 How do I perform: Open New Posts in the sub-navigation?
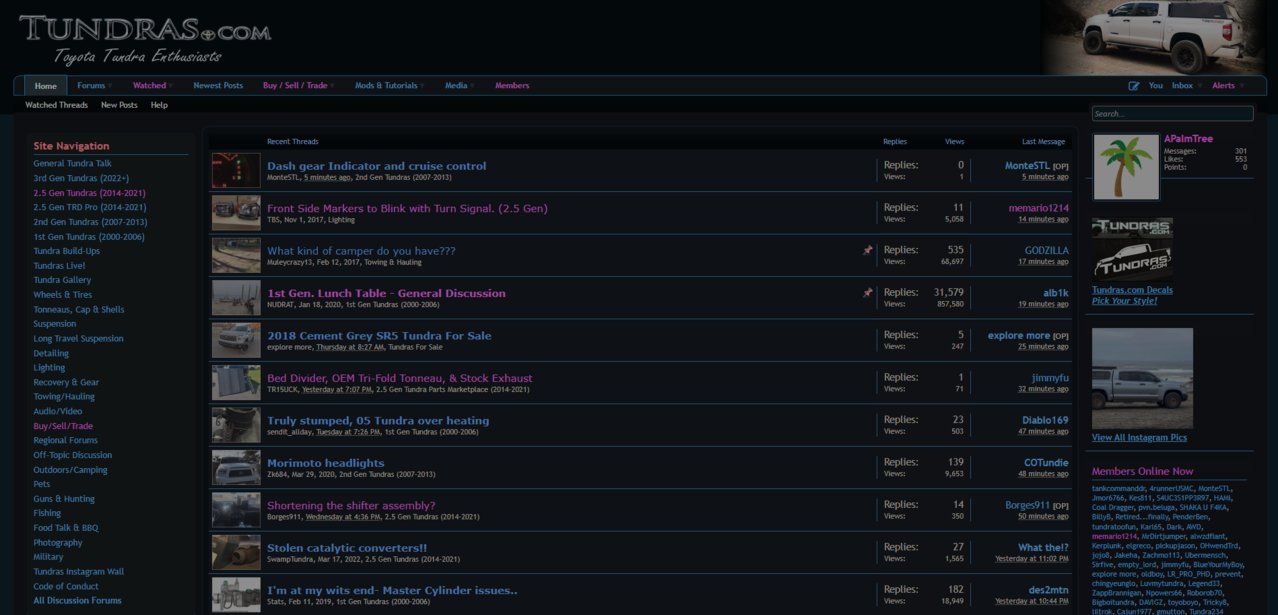click(119, 105)
